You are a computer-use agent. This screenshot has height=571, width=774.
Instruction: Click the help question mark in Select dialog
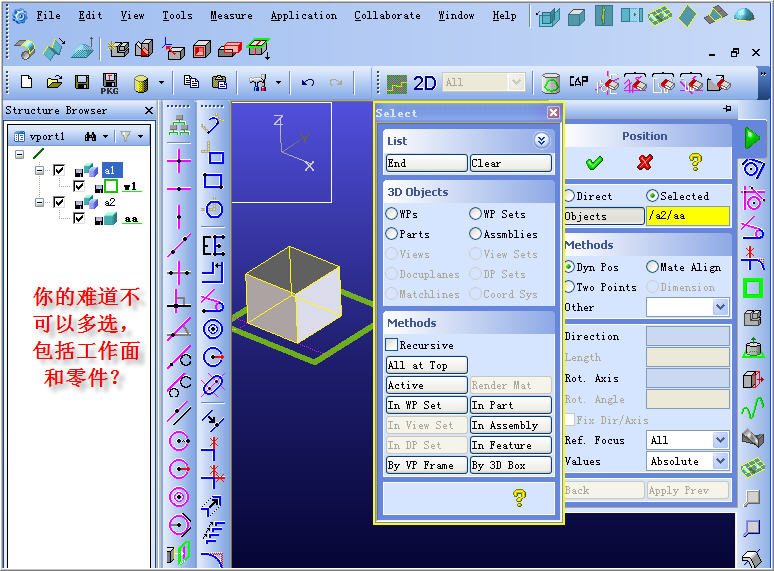click(519, 497)
